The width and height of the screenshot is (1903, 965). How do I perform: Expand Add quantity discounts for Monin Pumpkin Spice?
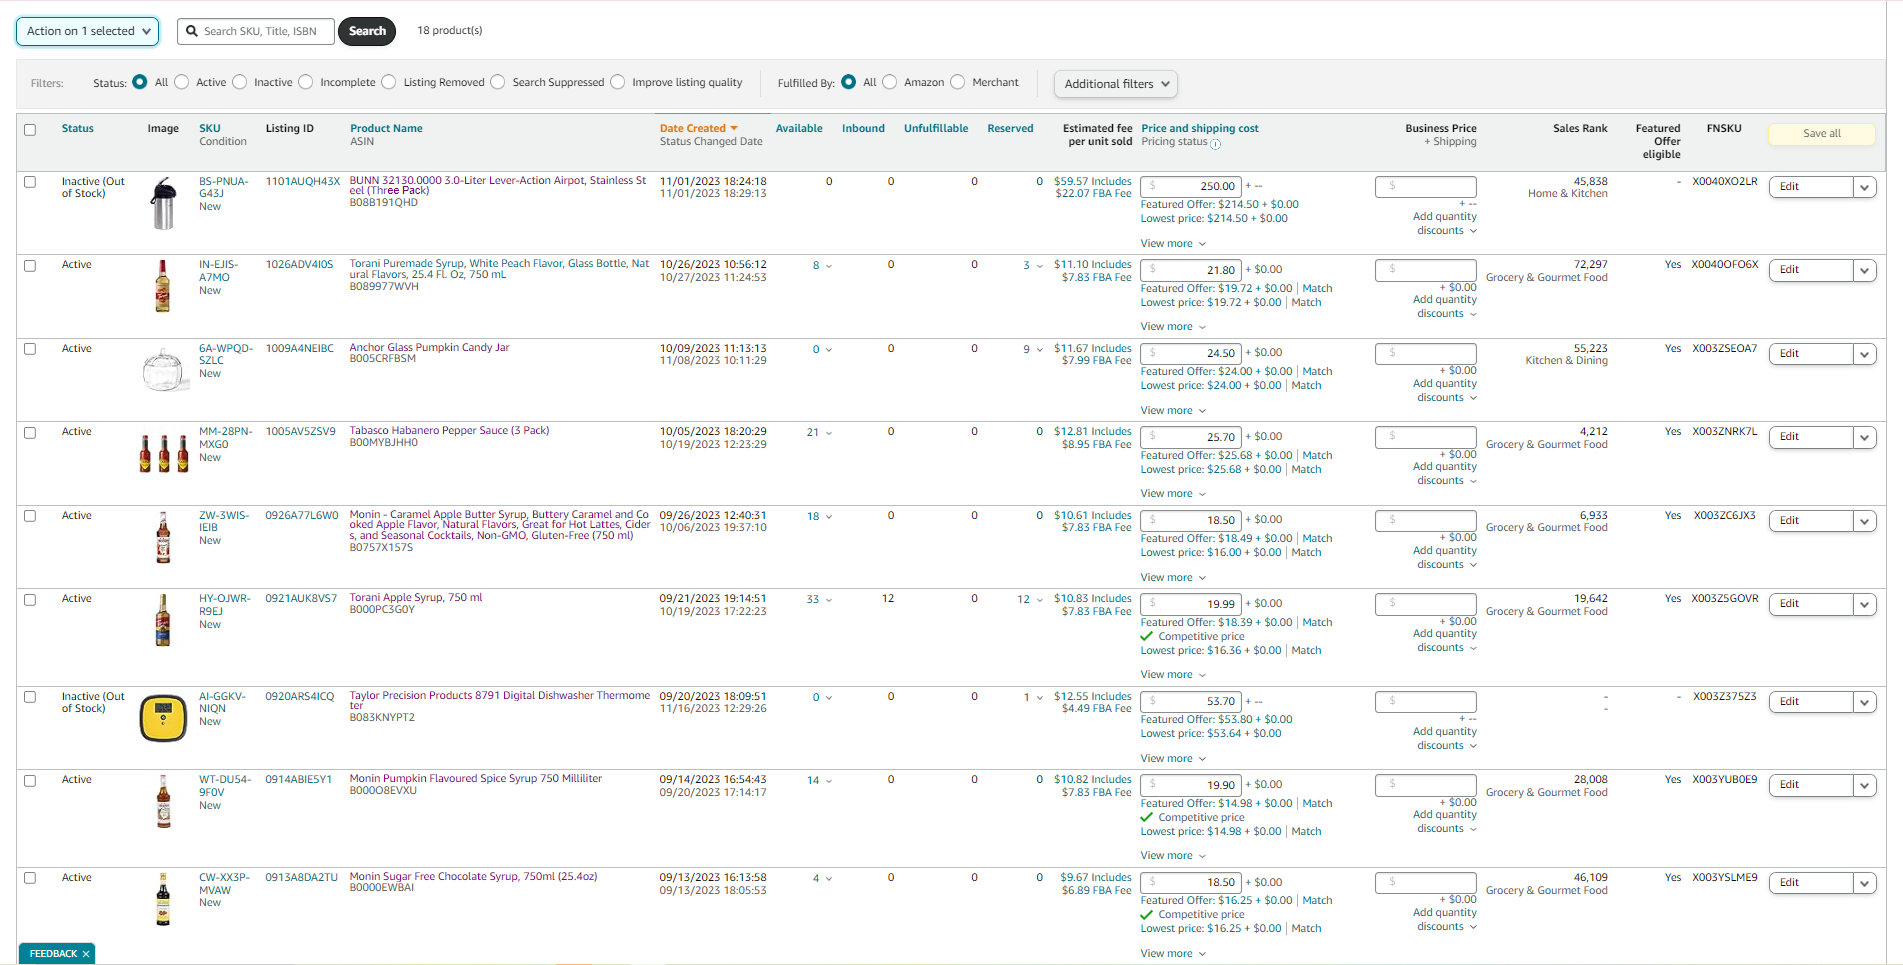coord(1445,822)
